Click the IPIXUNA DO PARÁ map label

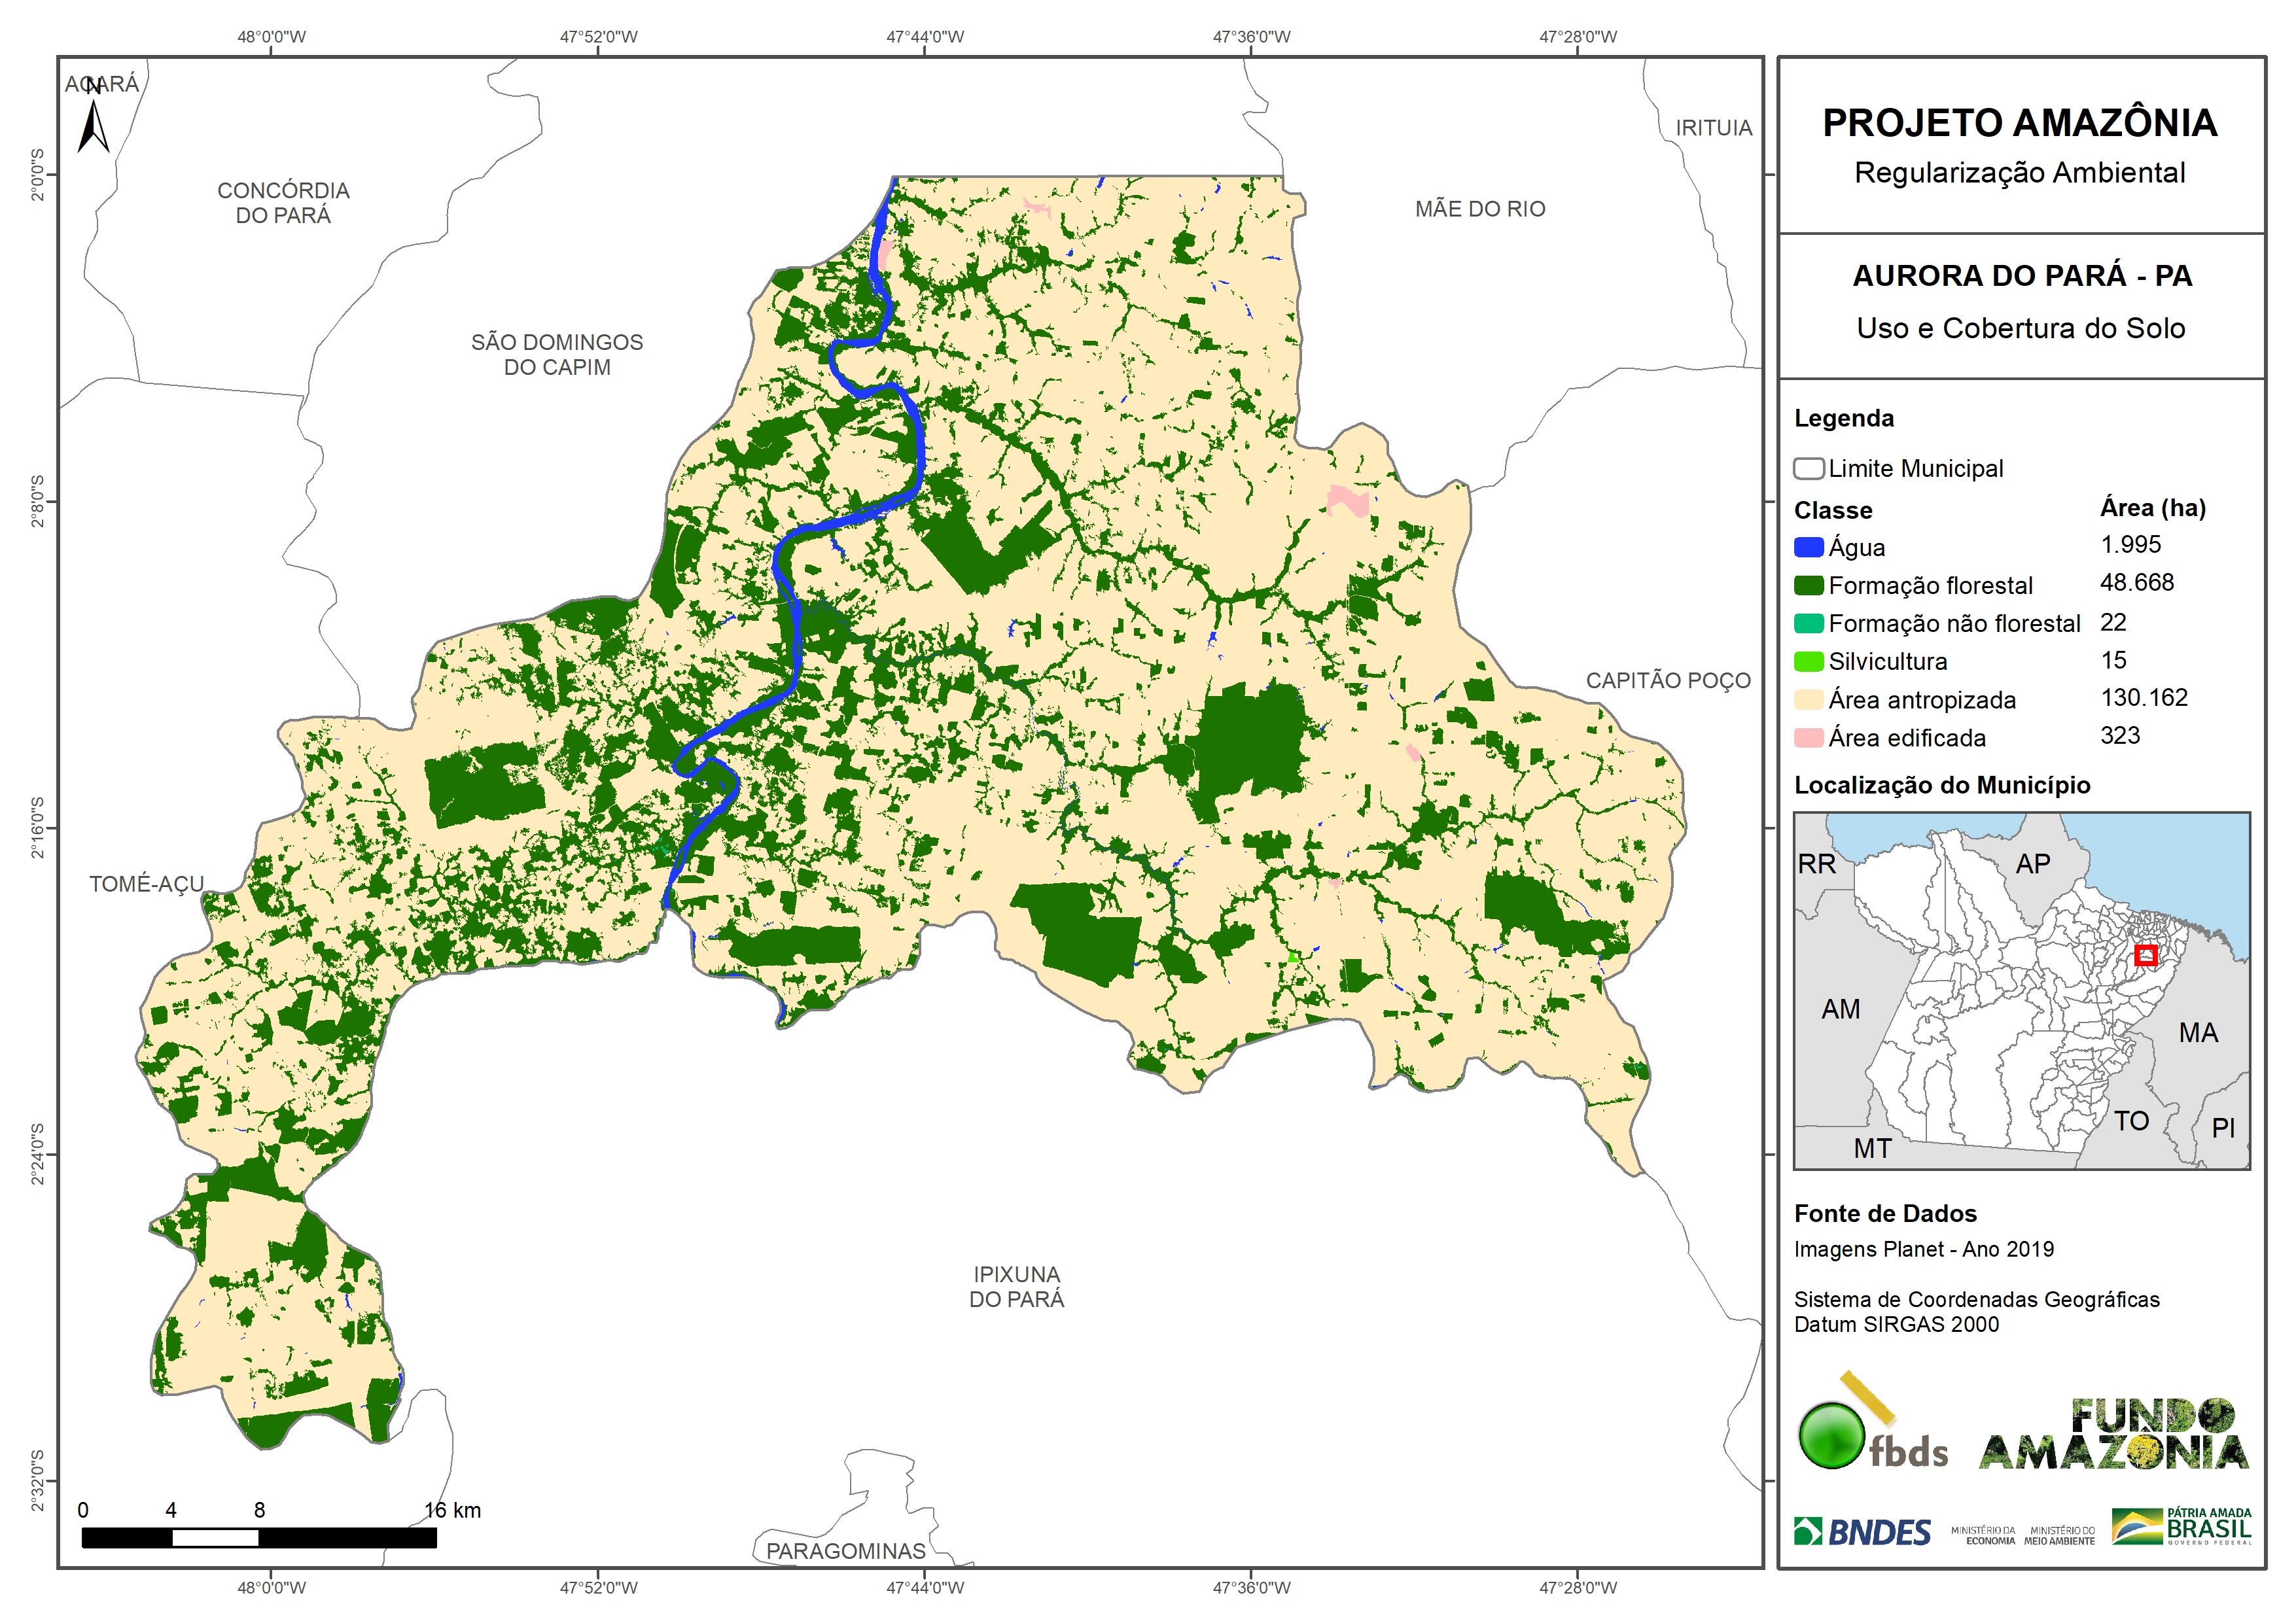pos(1016,1286)
